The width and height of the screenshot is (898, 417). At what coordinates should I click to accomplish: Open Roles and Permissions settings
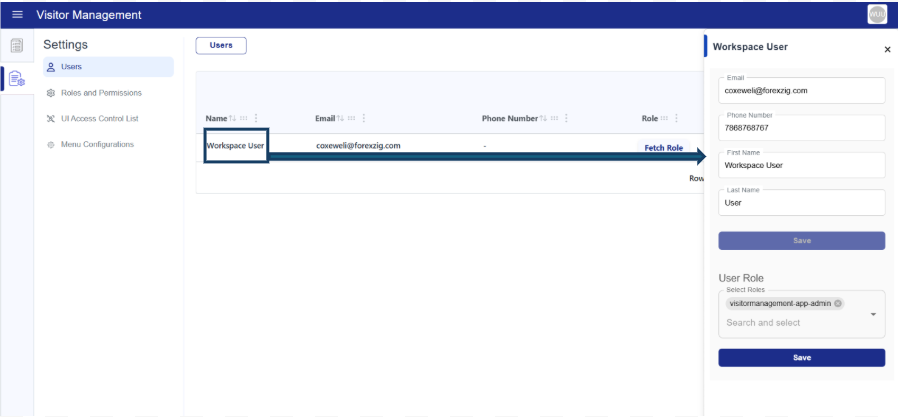pyautogui.click(x=100, y=93)
